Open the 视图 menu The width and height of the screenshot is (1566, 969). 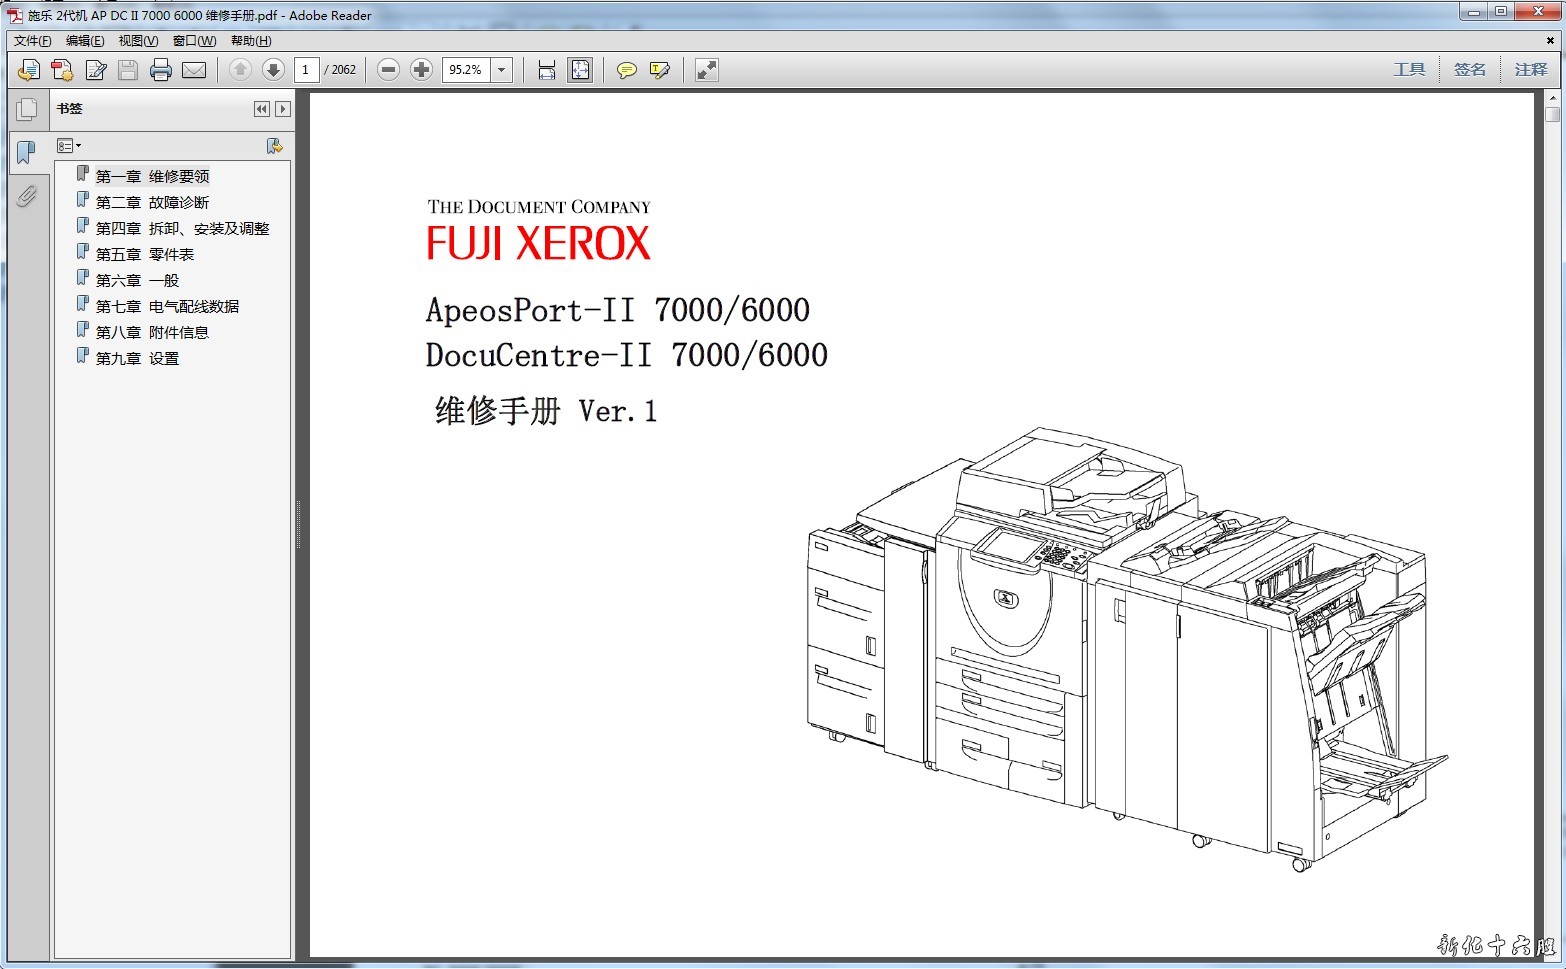click(x=138, y=41)
